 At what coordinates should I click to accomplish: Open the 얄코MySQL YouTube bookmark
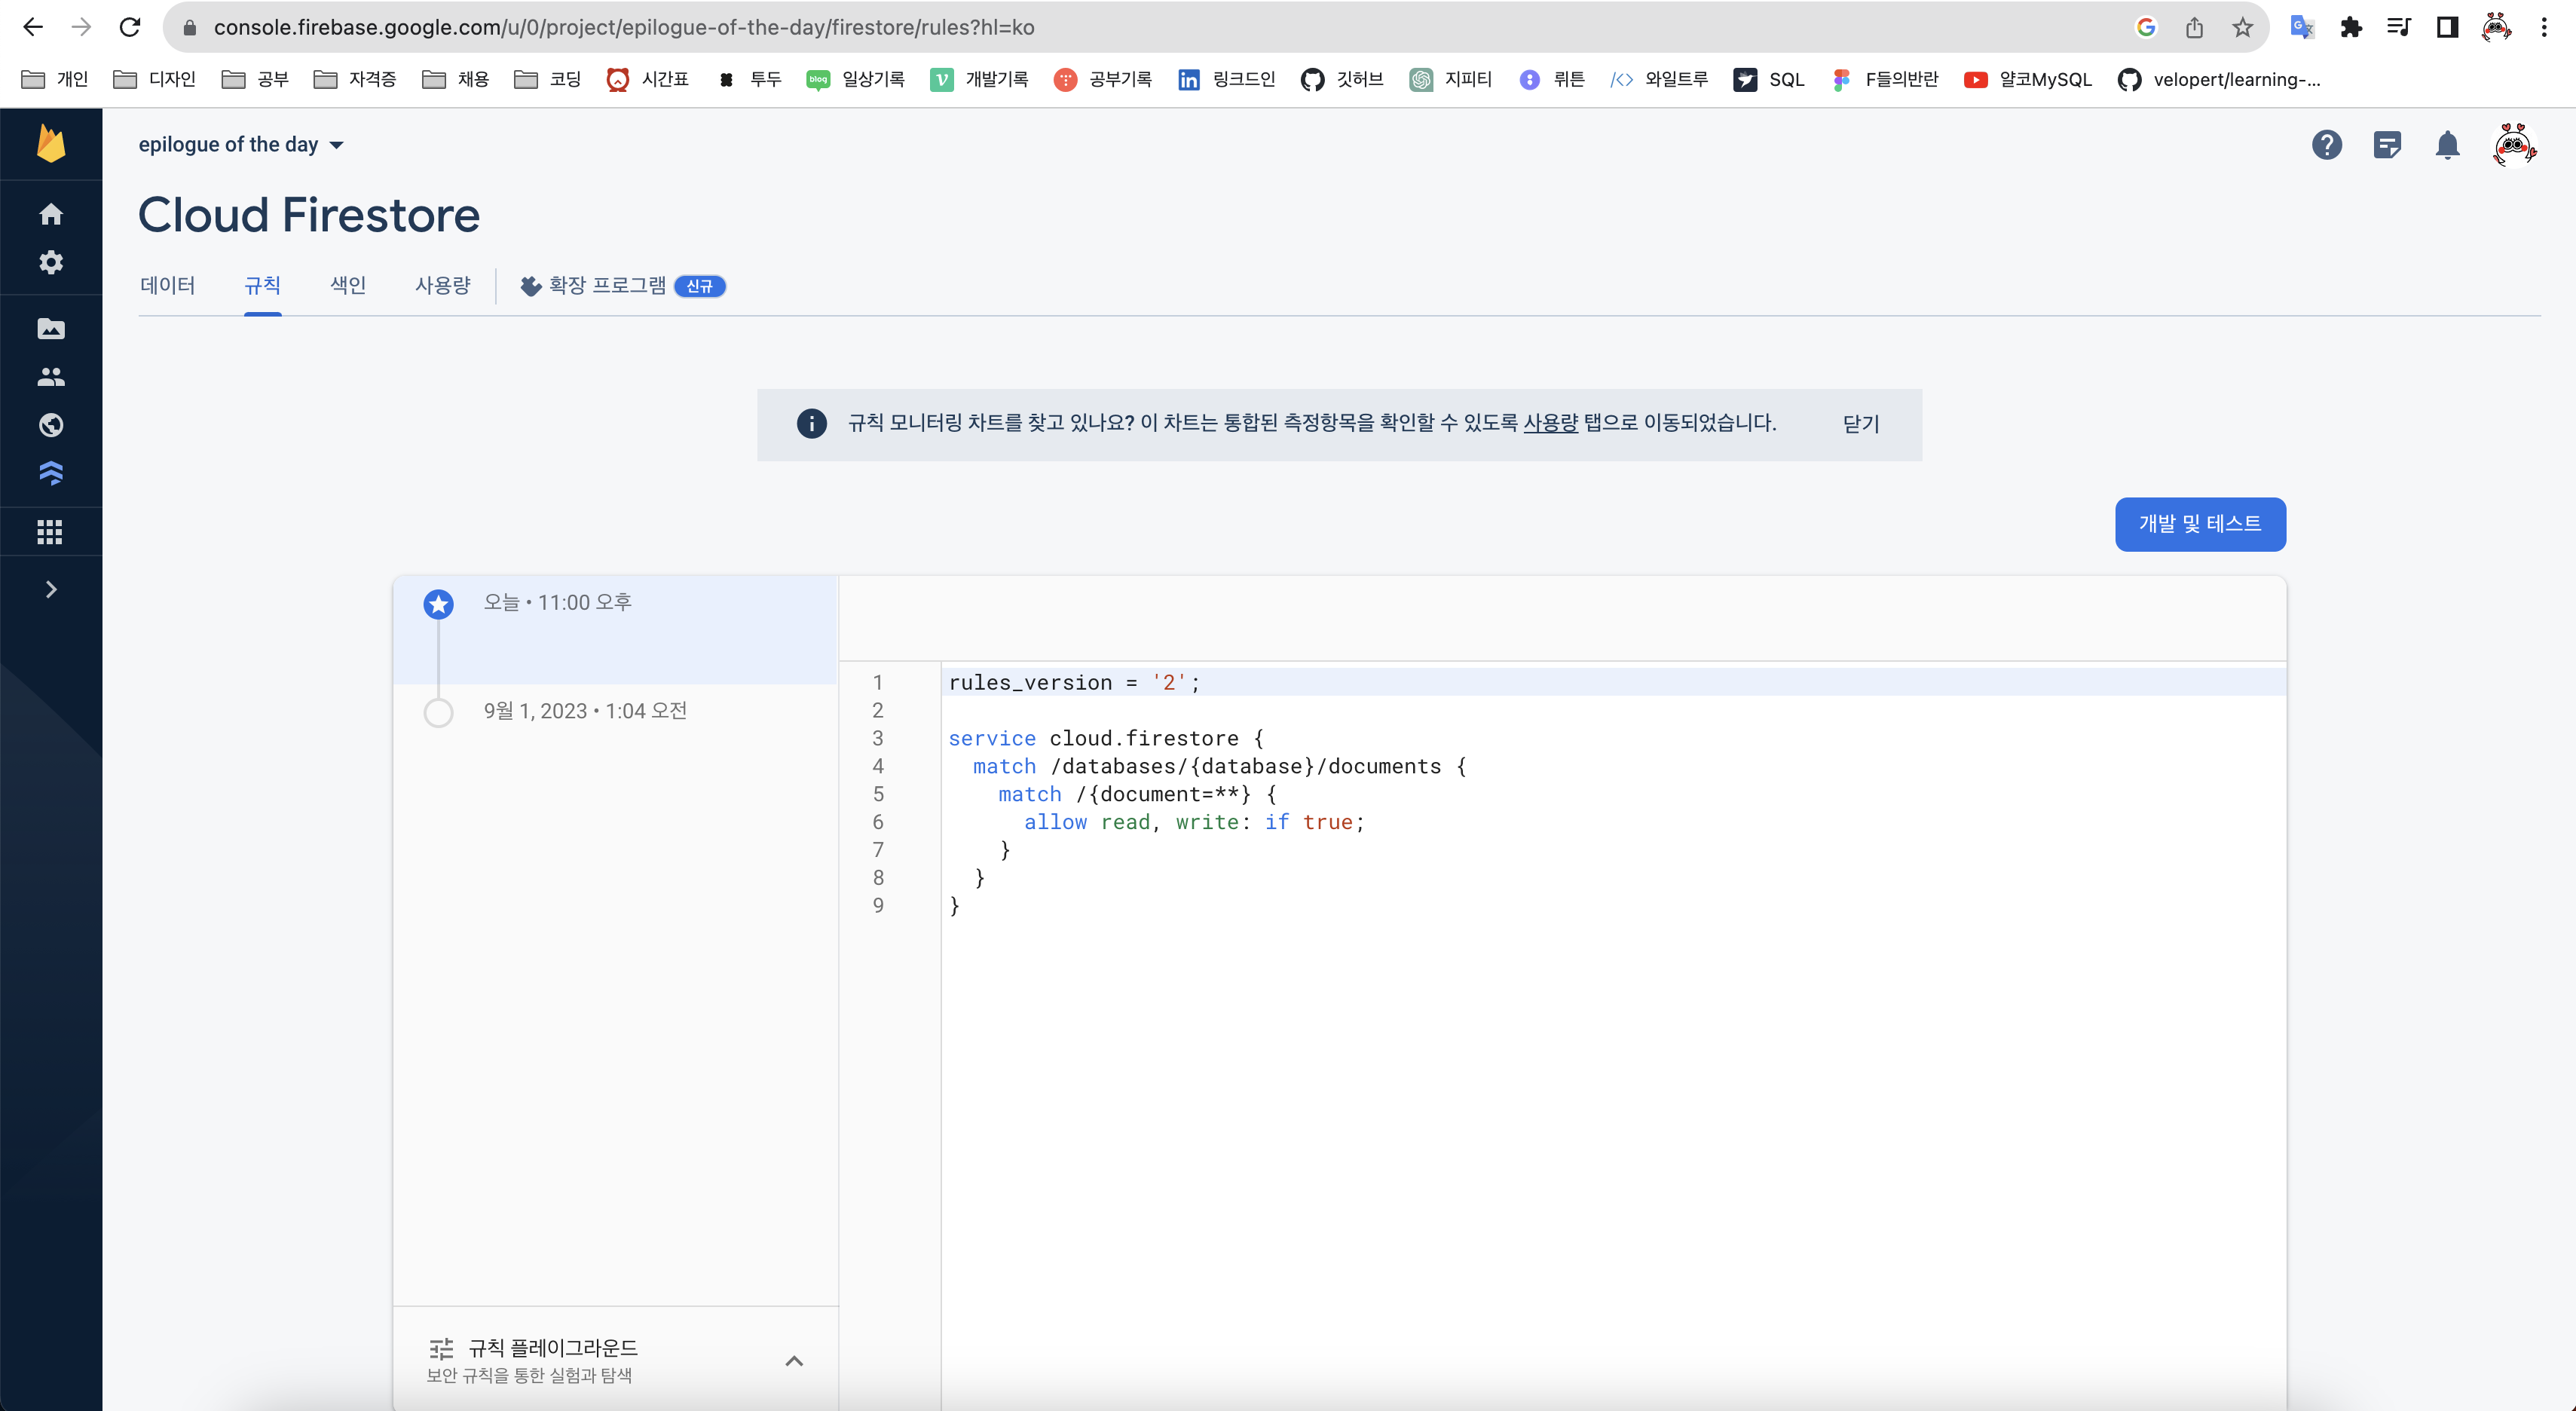tap(2028, 80)
